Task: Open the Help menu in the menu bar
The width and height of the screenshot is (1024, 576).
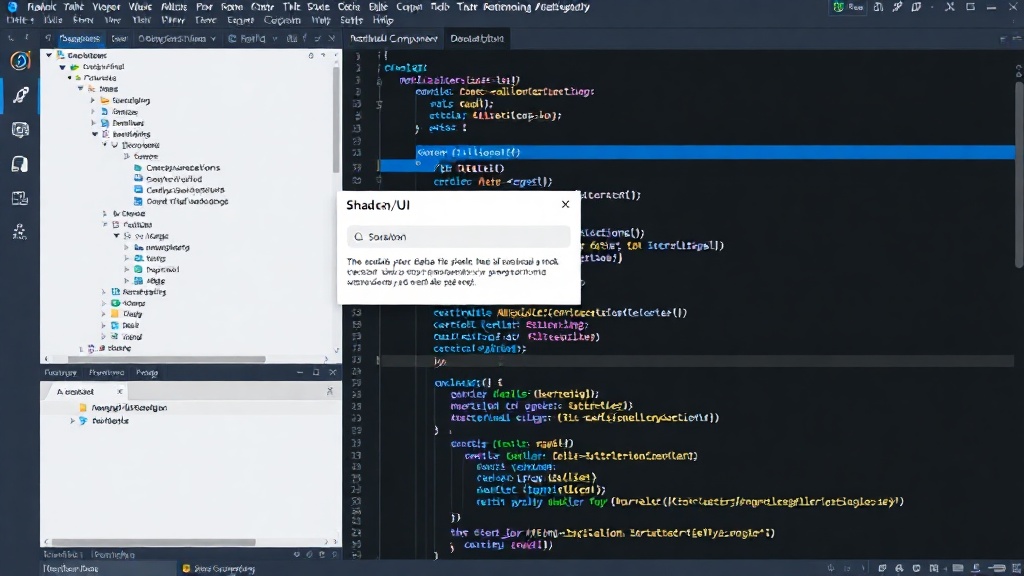Action: pyautogui.click(x=383, y=20)
